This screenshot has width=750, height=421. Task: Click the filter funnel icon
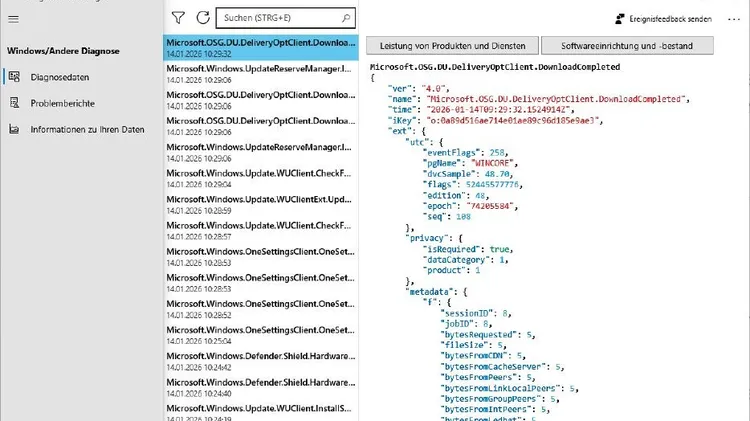178,18
